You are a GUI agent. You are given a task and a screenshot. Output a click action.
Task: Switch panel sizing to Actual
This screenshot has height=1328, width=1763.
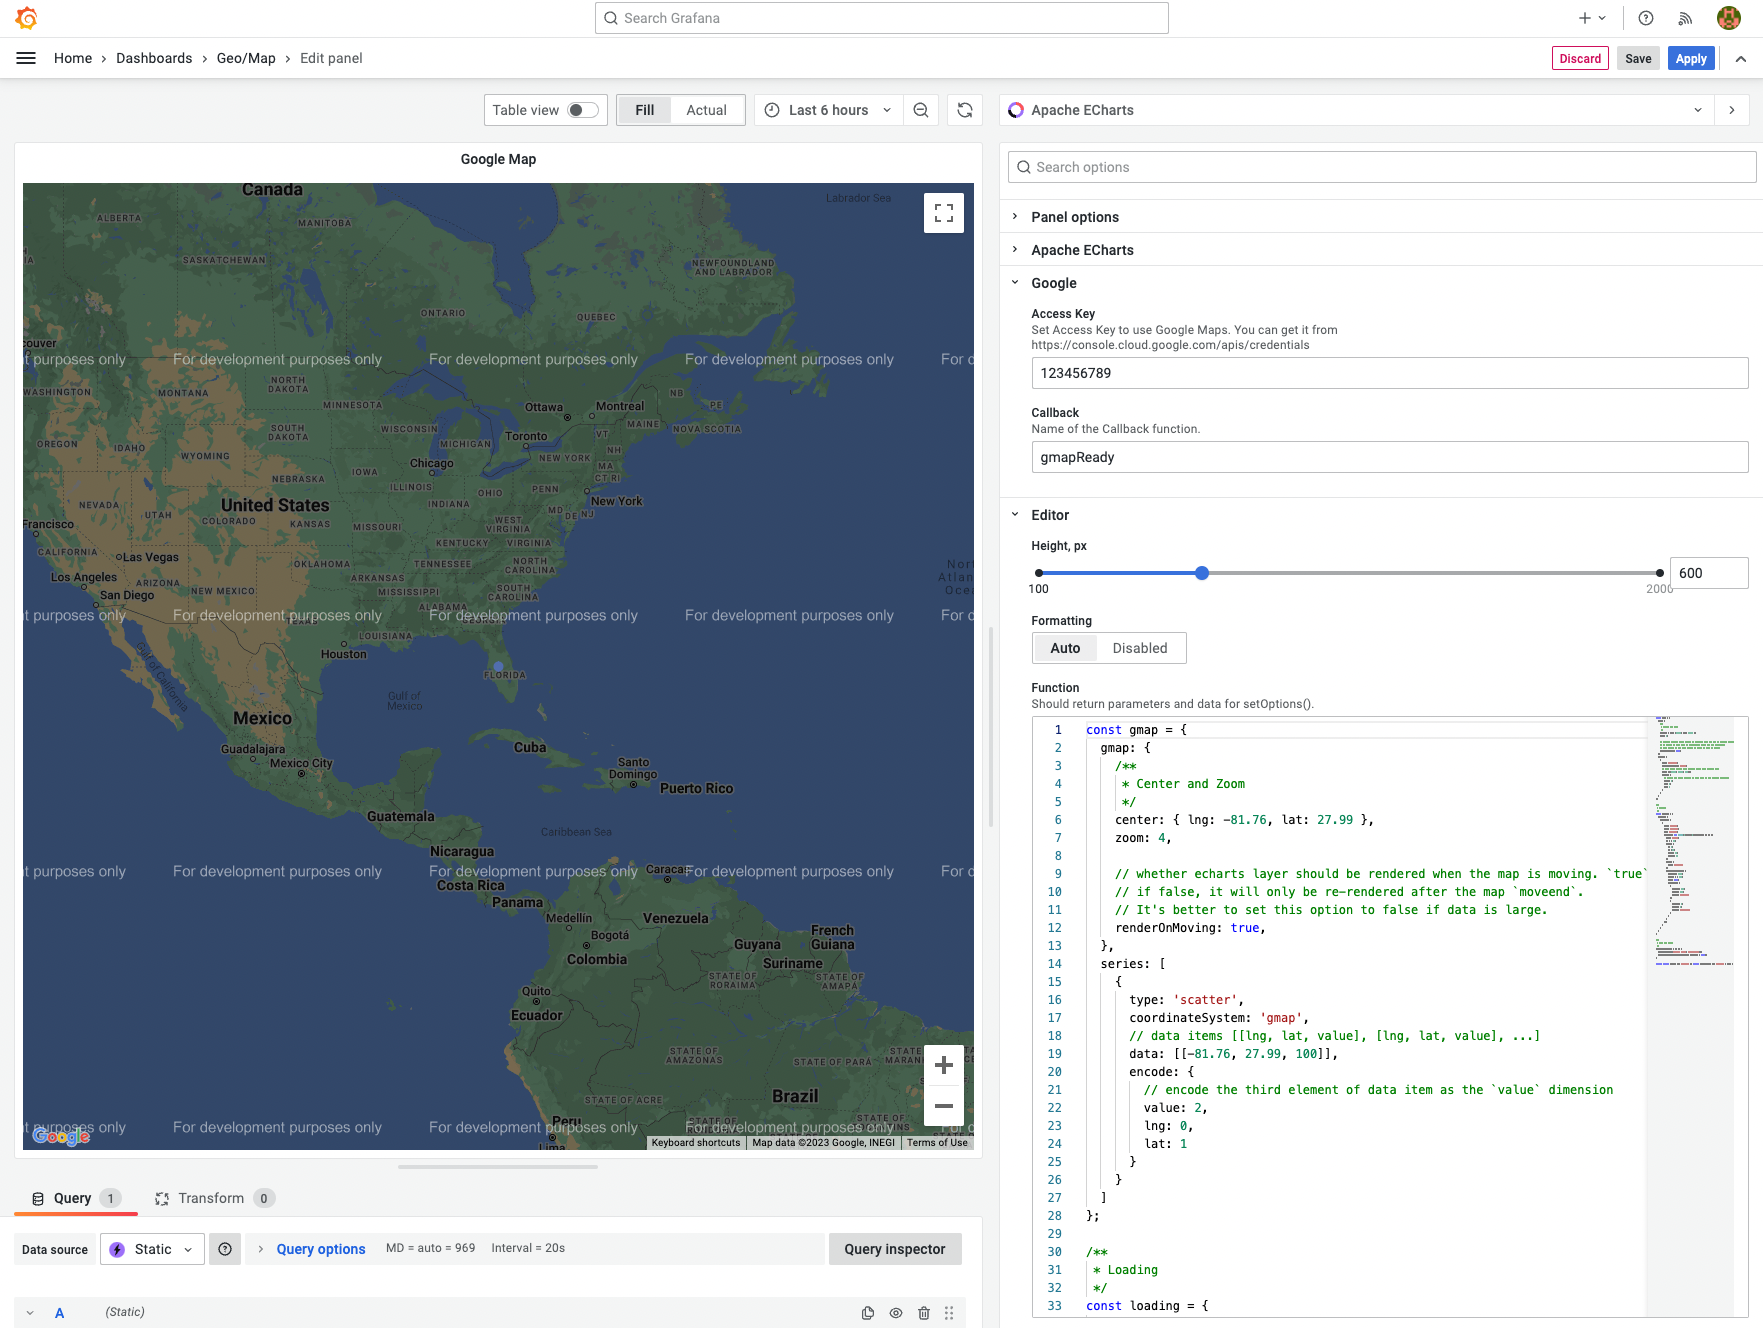706,110
